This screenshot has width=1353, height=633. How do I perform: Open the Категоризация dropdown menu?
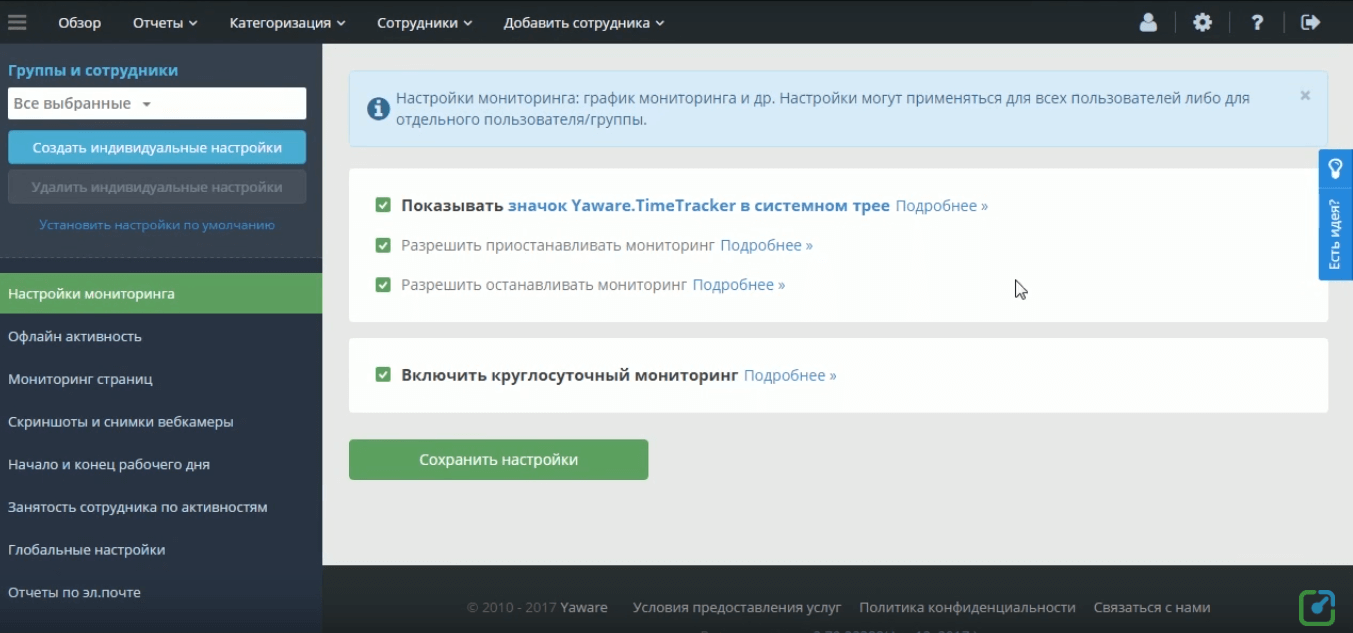287,22
